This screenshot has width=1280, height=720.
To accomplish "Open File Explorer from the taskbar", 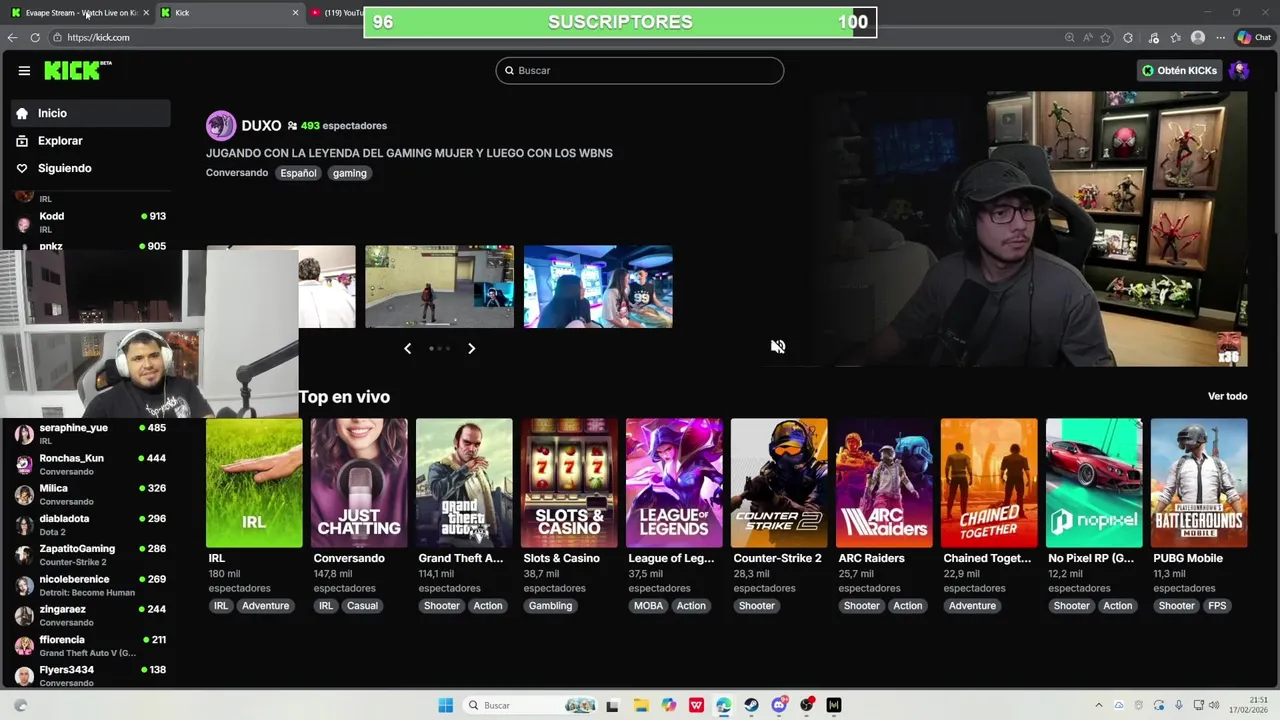I will [x=641, y=705].
